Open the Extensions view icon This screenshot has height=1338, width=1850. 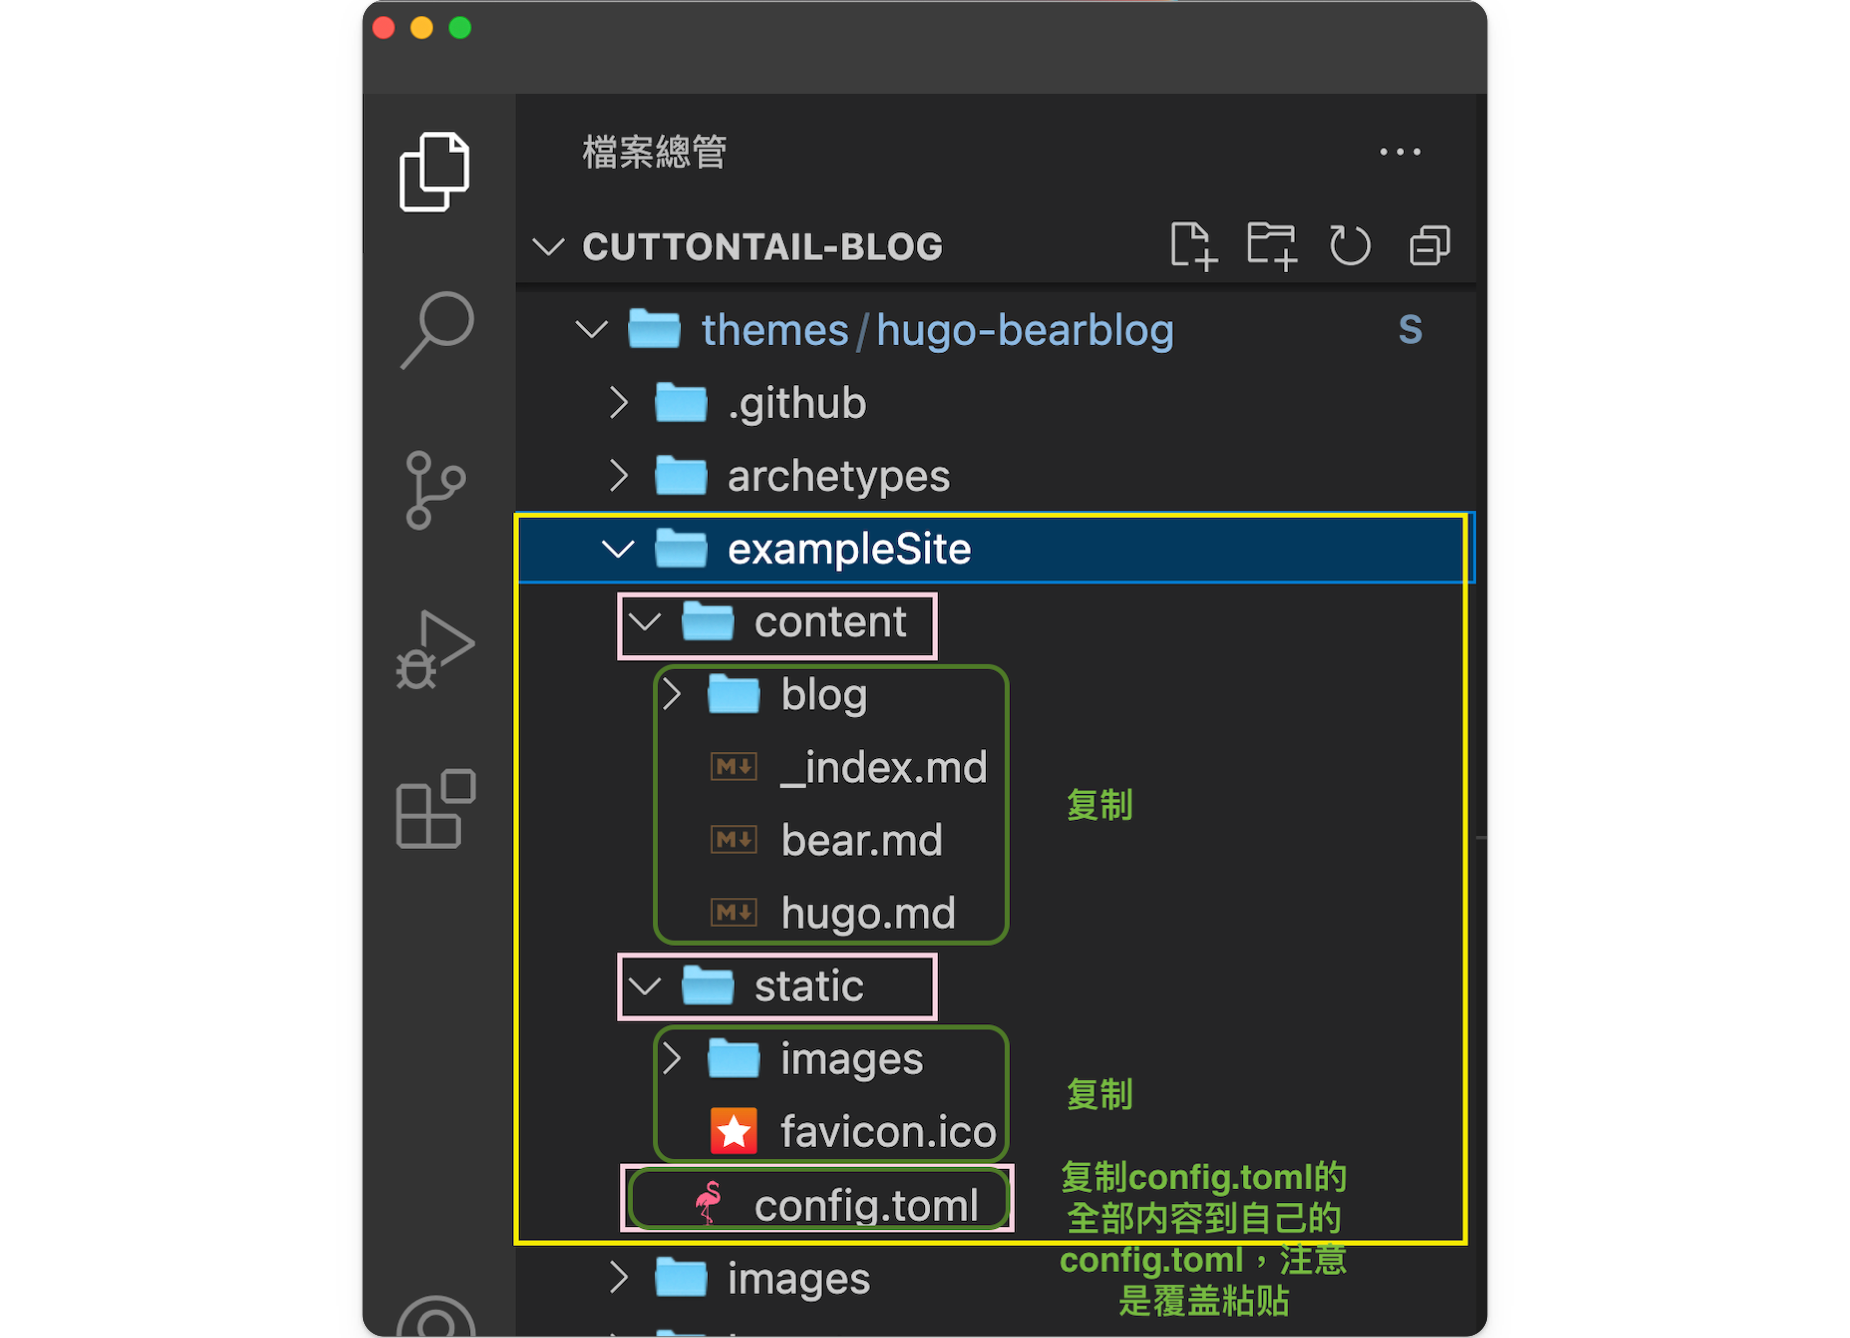434,809
